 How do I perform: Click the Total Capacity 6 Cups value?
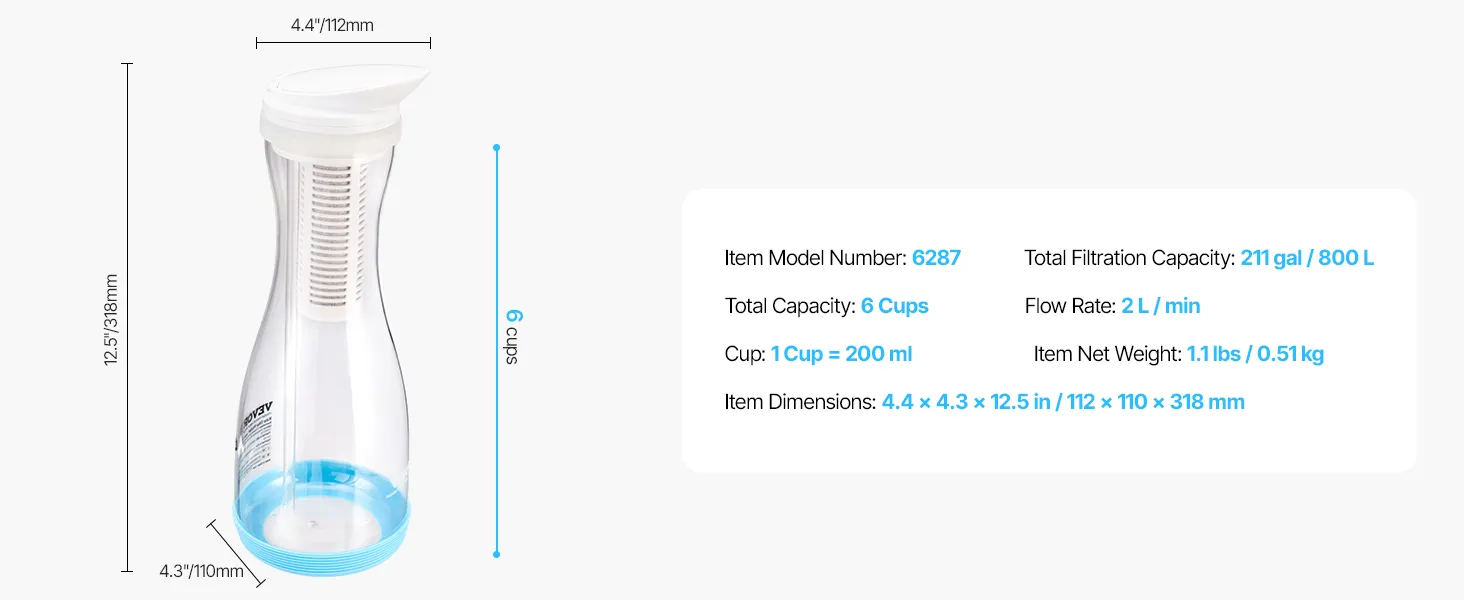point(894,306)
